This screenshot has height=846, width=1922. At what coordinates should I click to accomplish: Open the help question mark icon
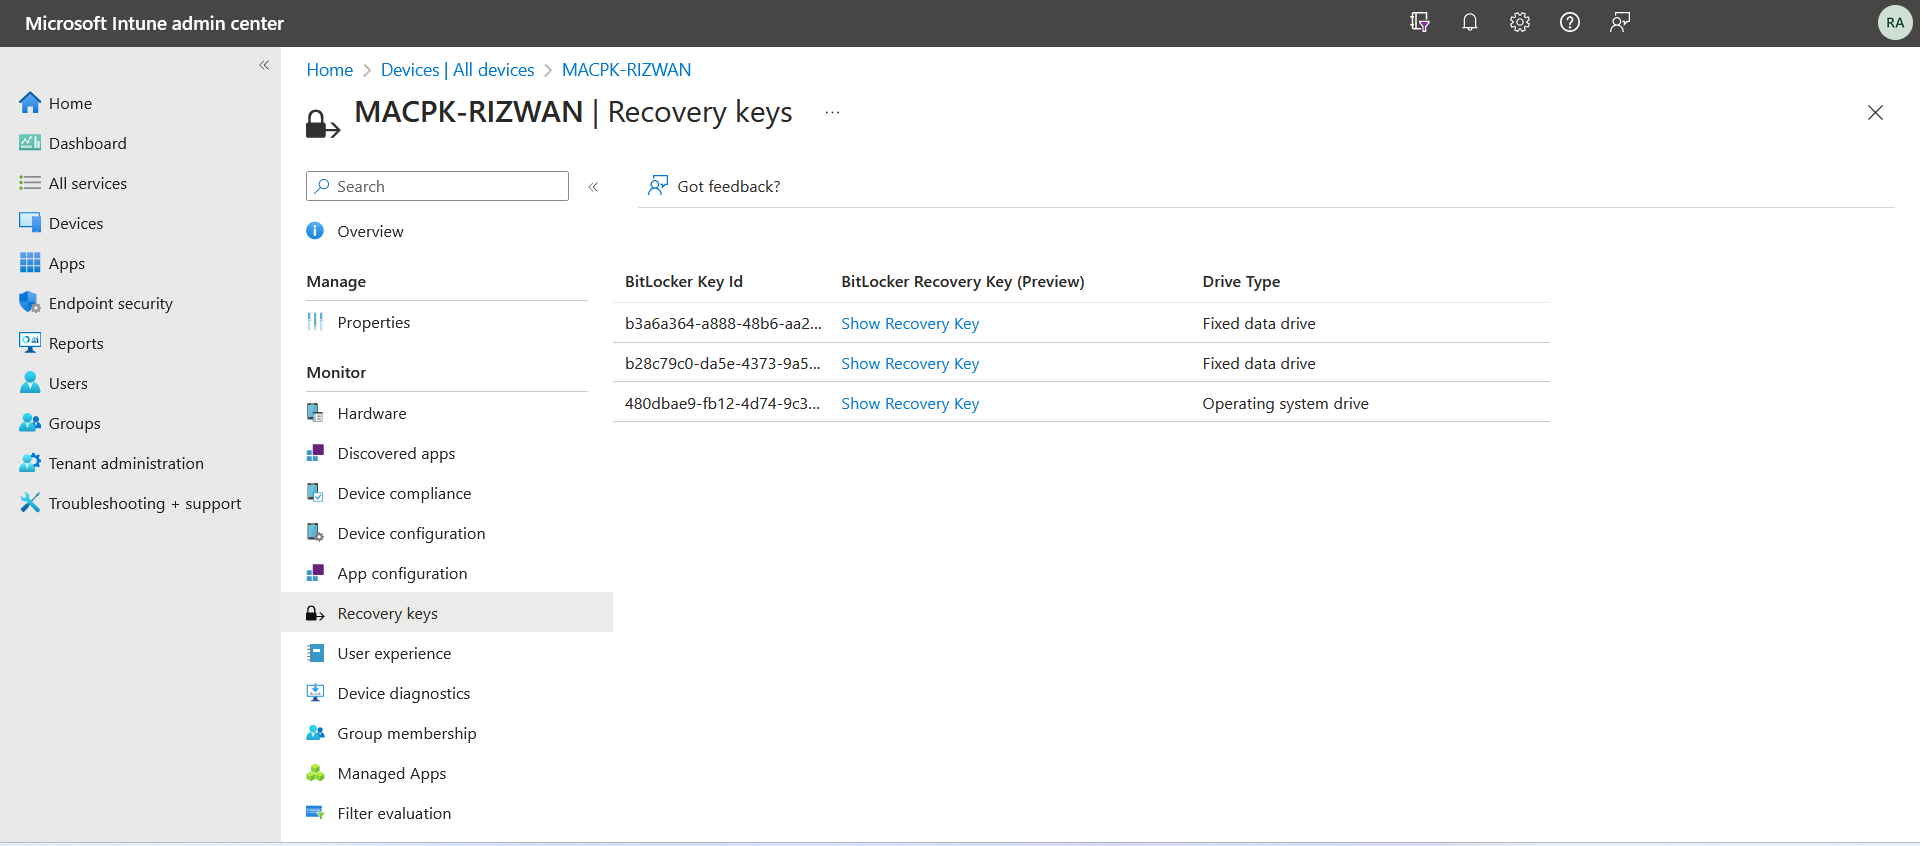pyautogui.click(x=1569, y=22)
